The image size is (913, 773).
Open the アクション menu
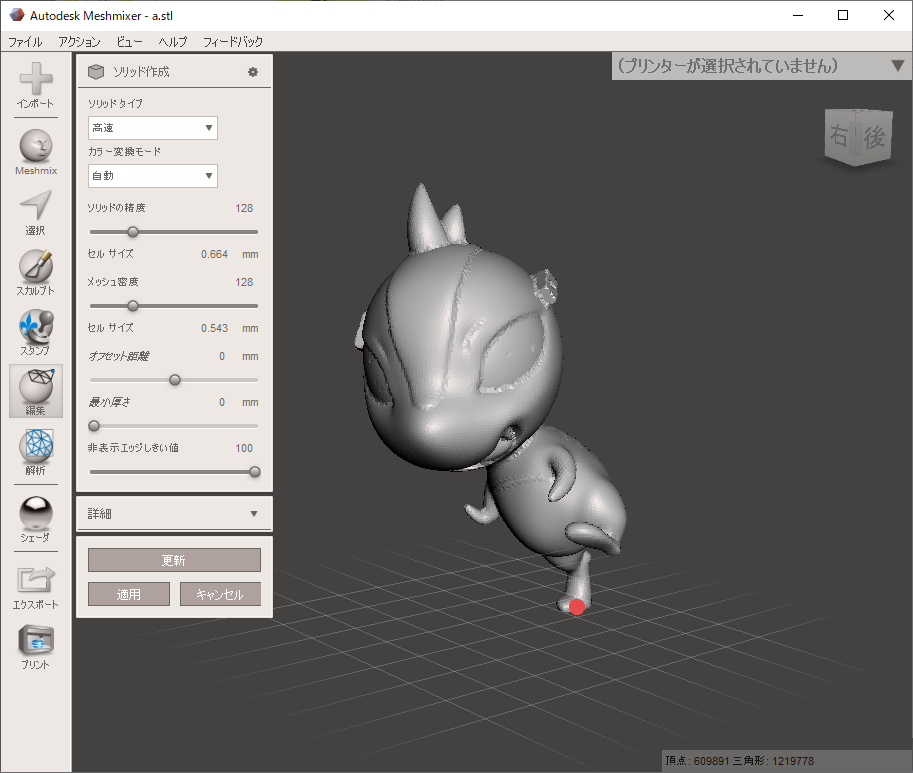tap(79, 41)
